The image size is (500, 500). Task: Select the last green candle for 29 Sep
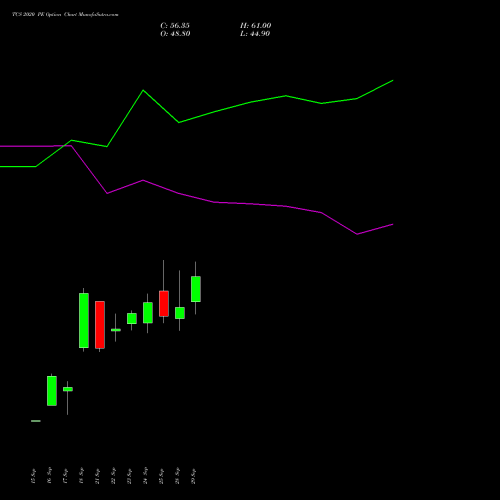point(196,289)
